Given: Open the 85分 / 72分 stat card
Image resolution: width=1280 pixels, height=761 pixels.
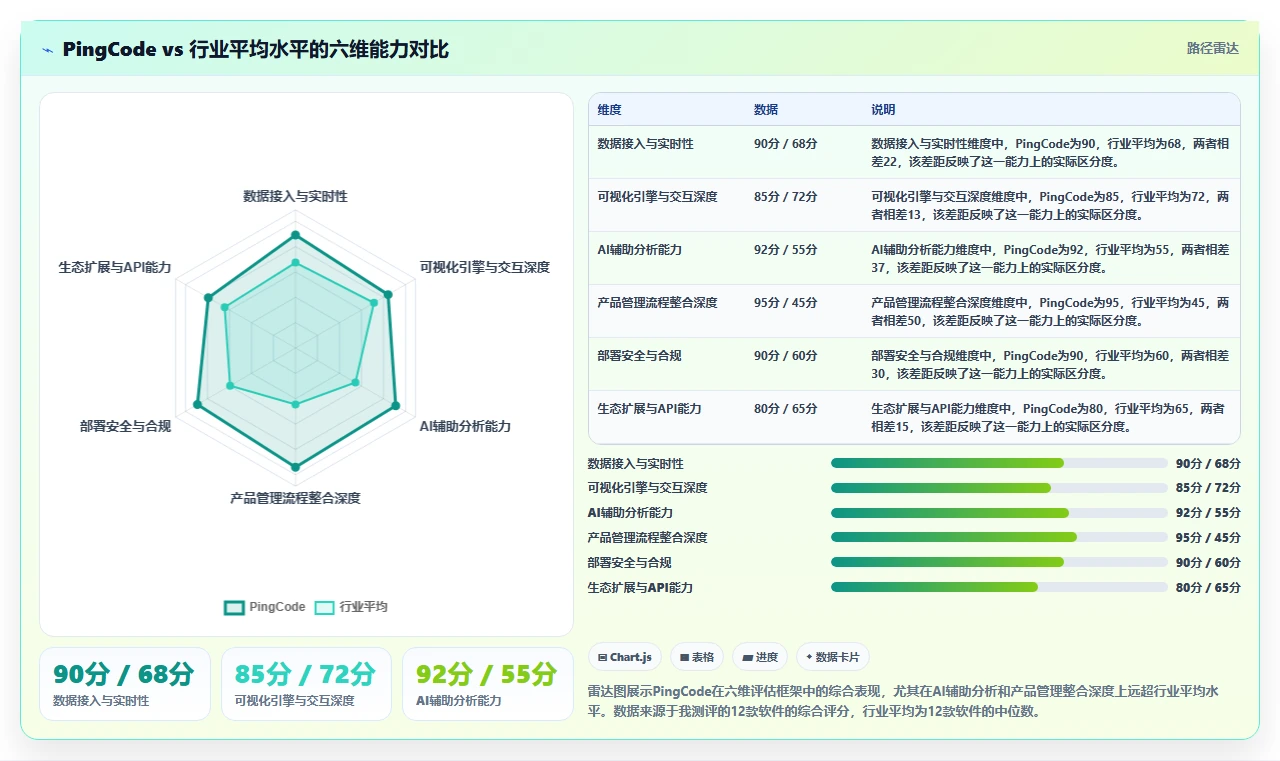Looking at the screenshot, I should [306, 684].
